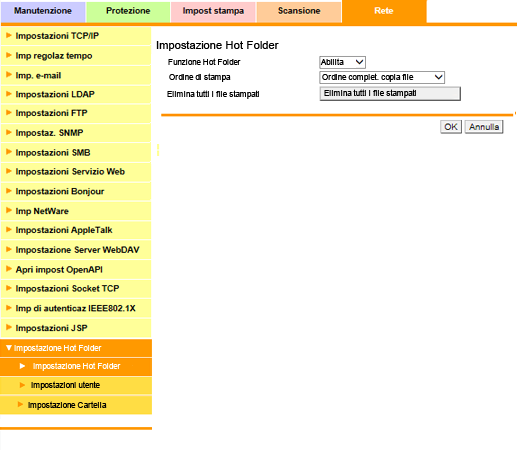Open Impostazioni Servizio Web menu
517x450 pixels.
click(76, 172)
